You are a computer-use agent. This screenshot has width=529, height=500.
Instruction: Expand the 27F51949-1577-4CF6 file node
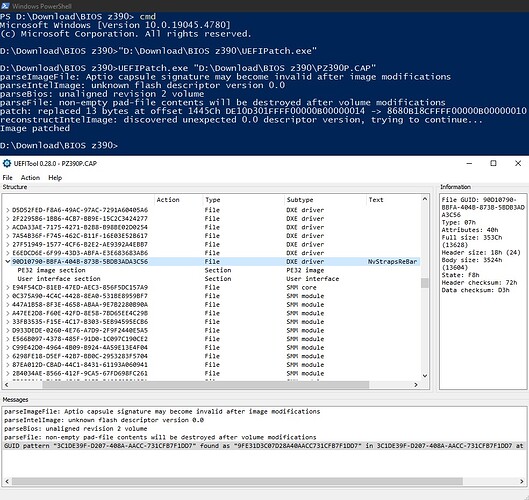[8, 244]
